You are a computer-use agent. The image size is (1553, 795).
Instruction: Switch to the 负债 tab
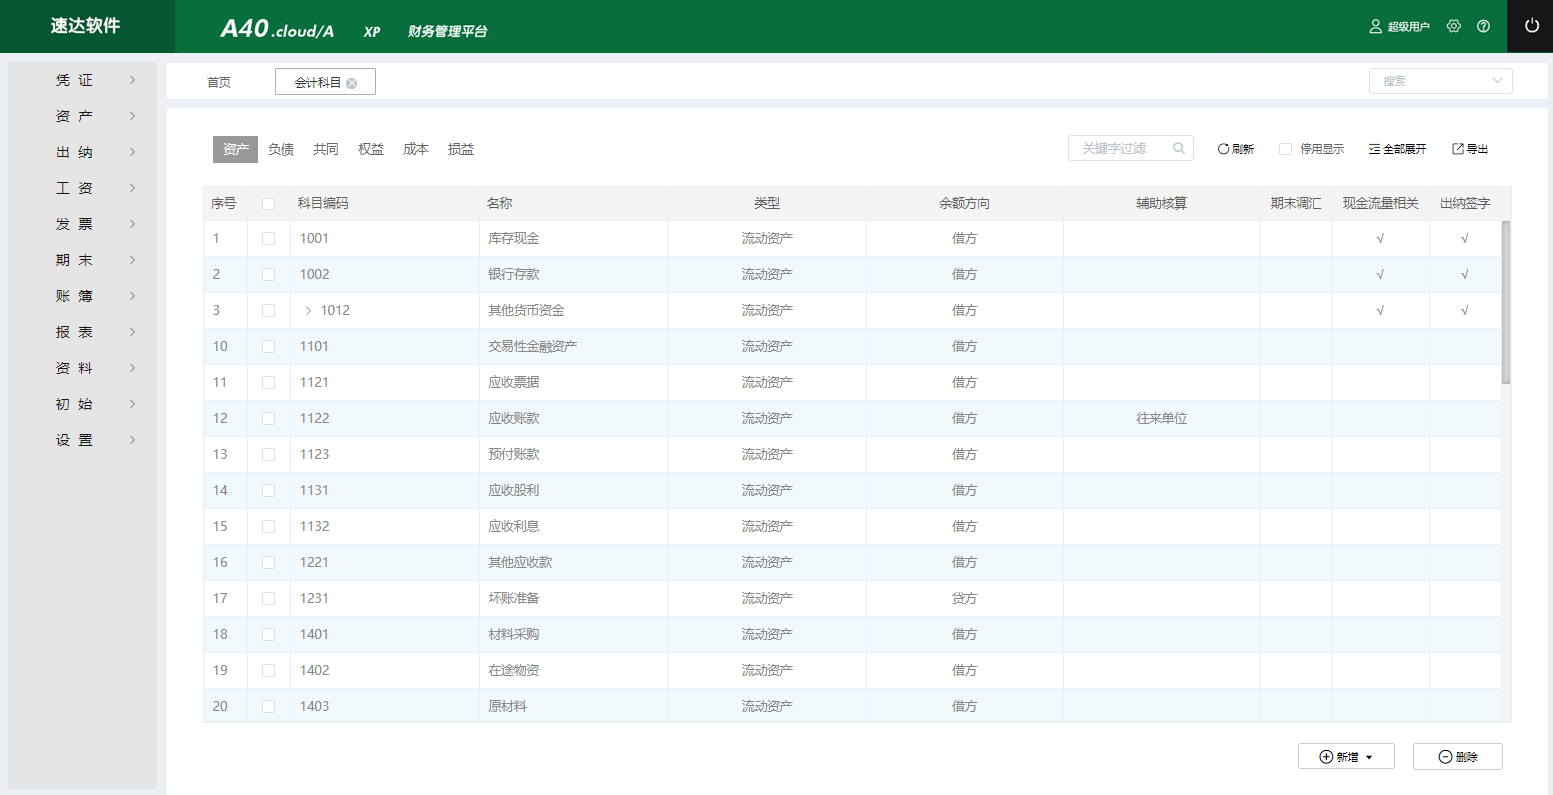pyautogui.click(x=281, y=149)
